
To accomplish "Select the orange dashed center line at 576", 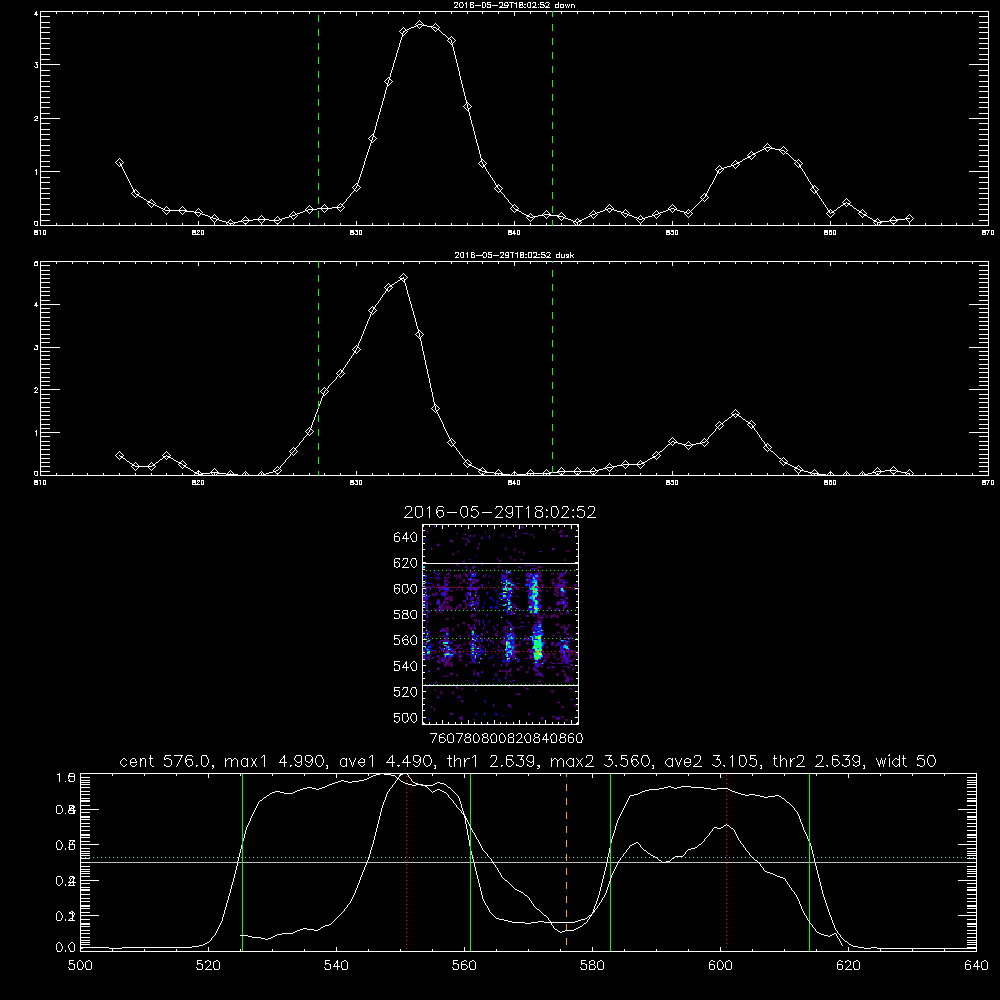I will 566,861.
